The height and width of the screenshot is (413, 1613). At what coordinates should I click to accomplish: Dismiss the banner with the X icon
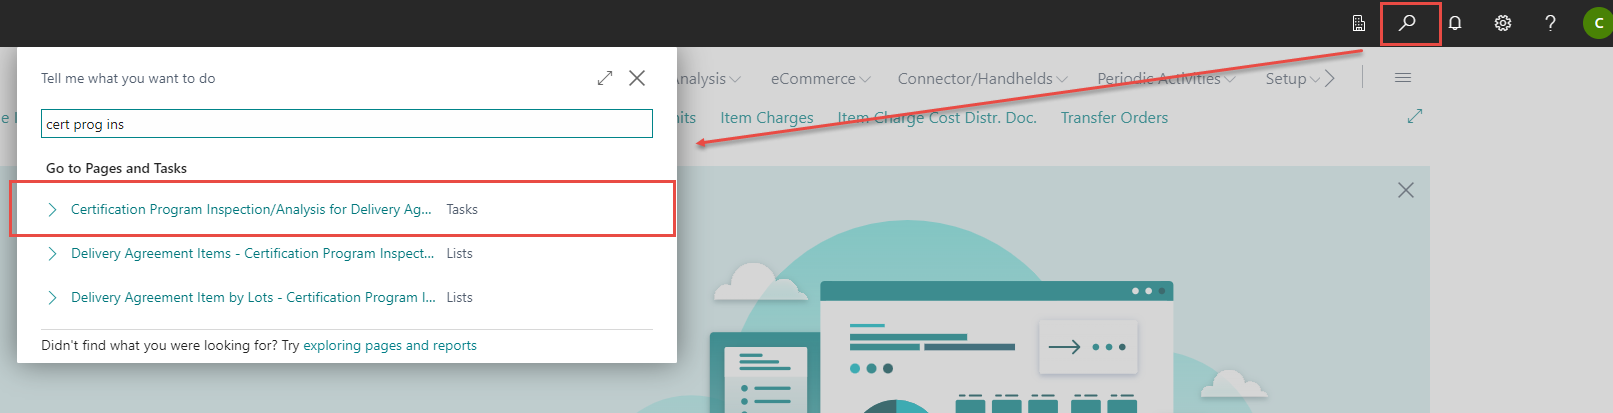(x=1406, y=190)
